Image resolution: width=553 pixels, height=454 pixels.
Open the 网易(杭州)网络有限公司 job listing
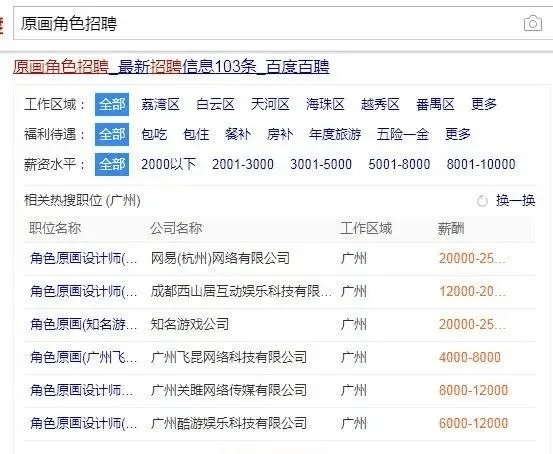(x=280, y=259)
